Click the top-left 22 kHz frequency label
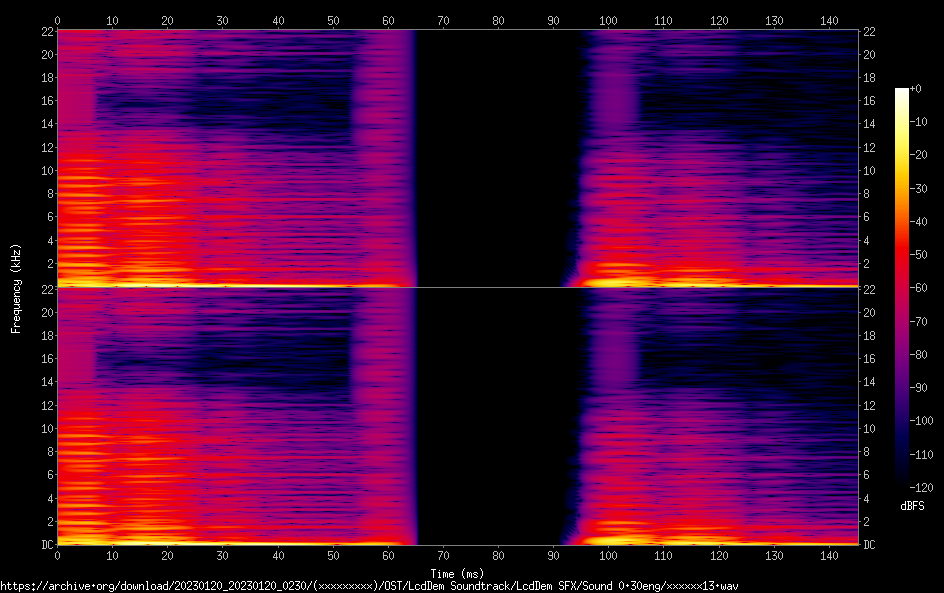944x593 pixels. coord(44,32)
